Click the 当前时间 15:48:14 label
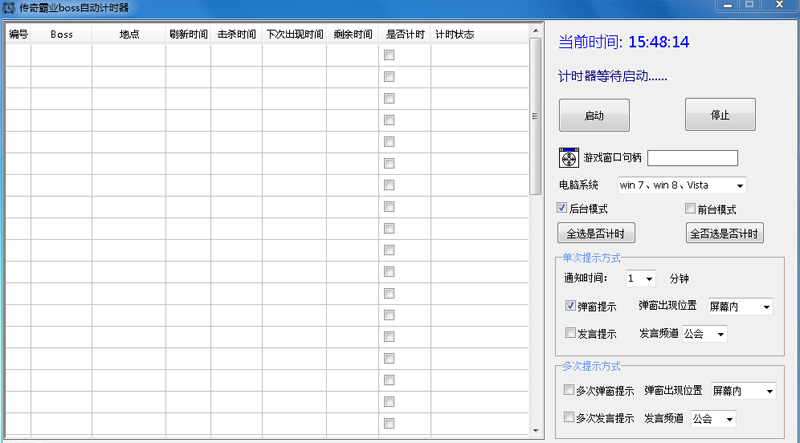The width and height of the screenshot is (800, 443). click(624, 42)
